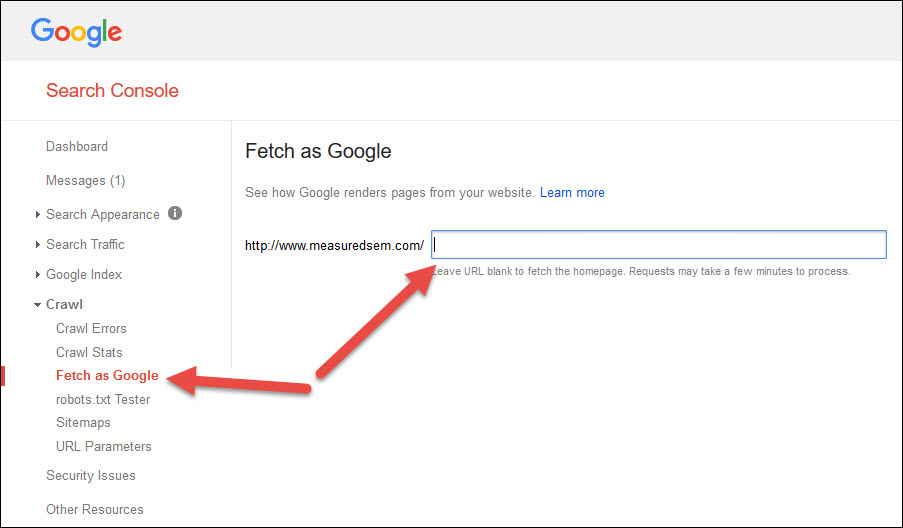903x528 pixels.
Task: Open Sitemaps under Crawl
Action: tap(83, 423)
